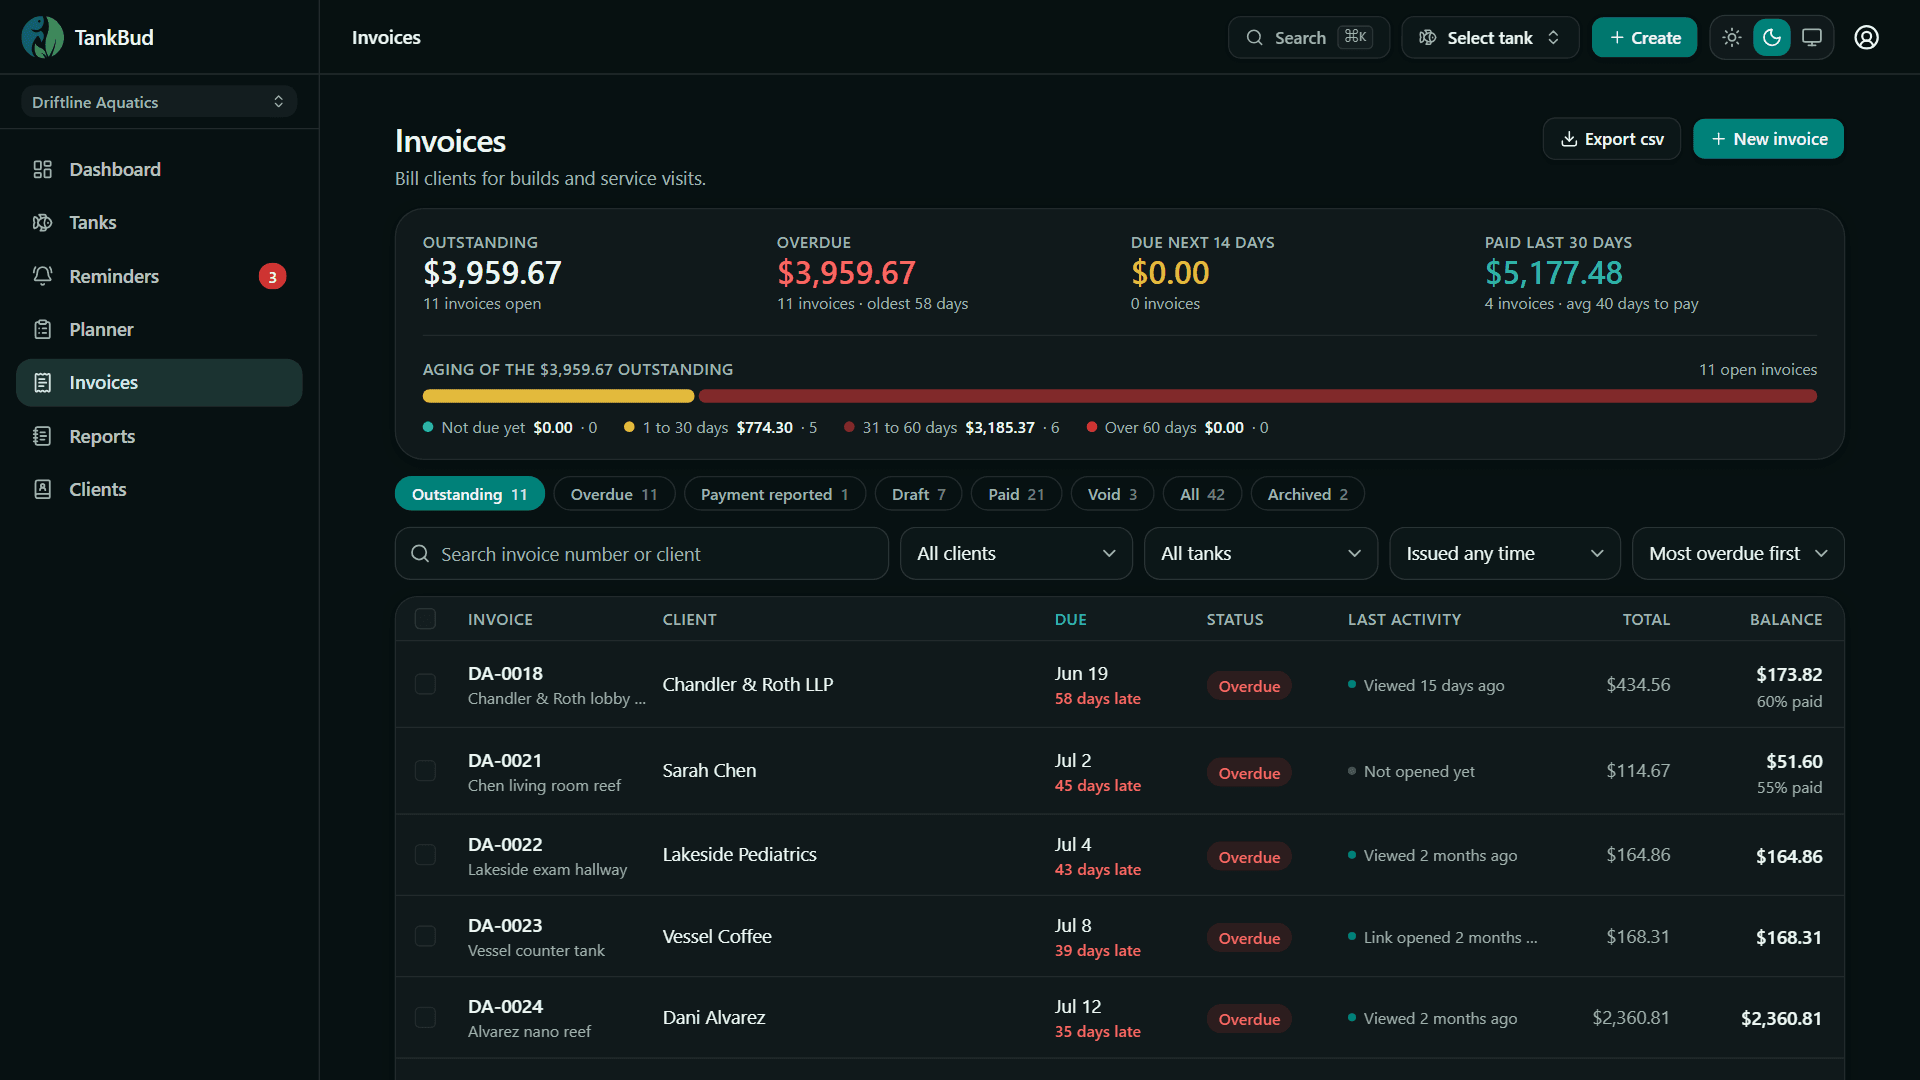The height and width of the screenshot is (1080, 1920).
Task: Sort by the BALANCE column header
Action: pos(1785,619)
